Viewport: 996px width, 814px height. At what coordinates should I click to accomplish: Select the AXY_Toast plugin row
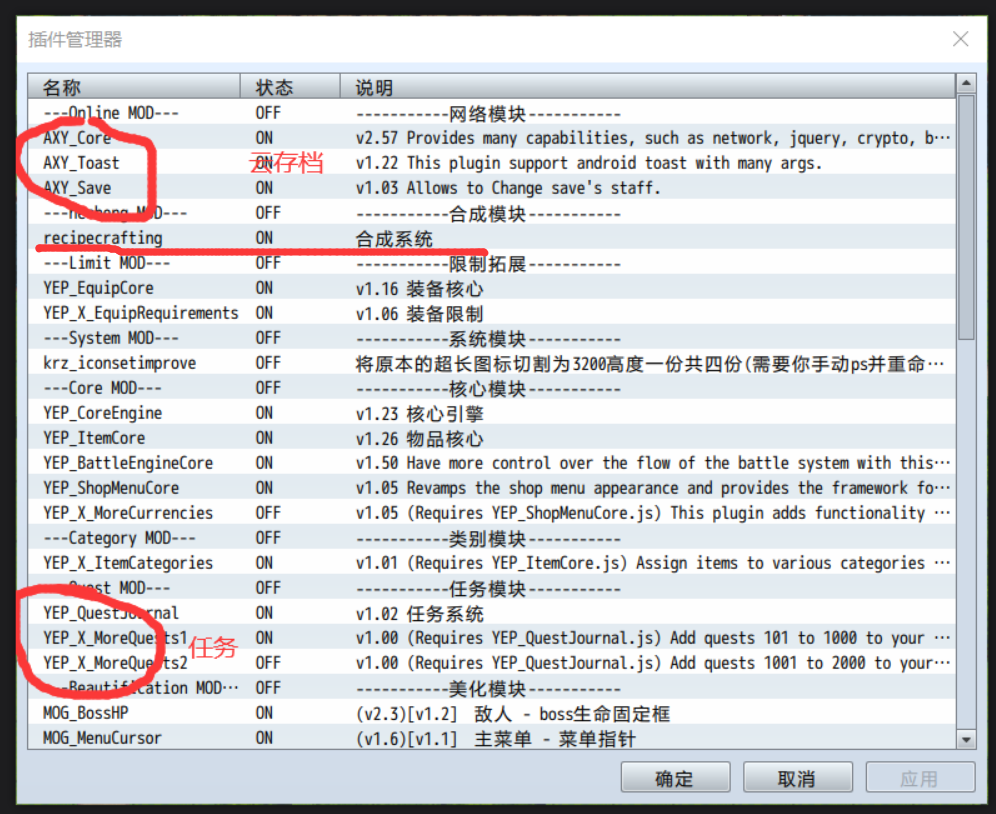pyautogui.click(x=492, y=163)
